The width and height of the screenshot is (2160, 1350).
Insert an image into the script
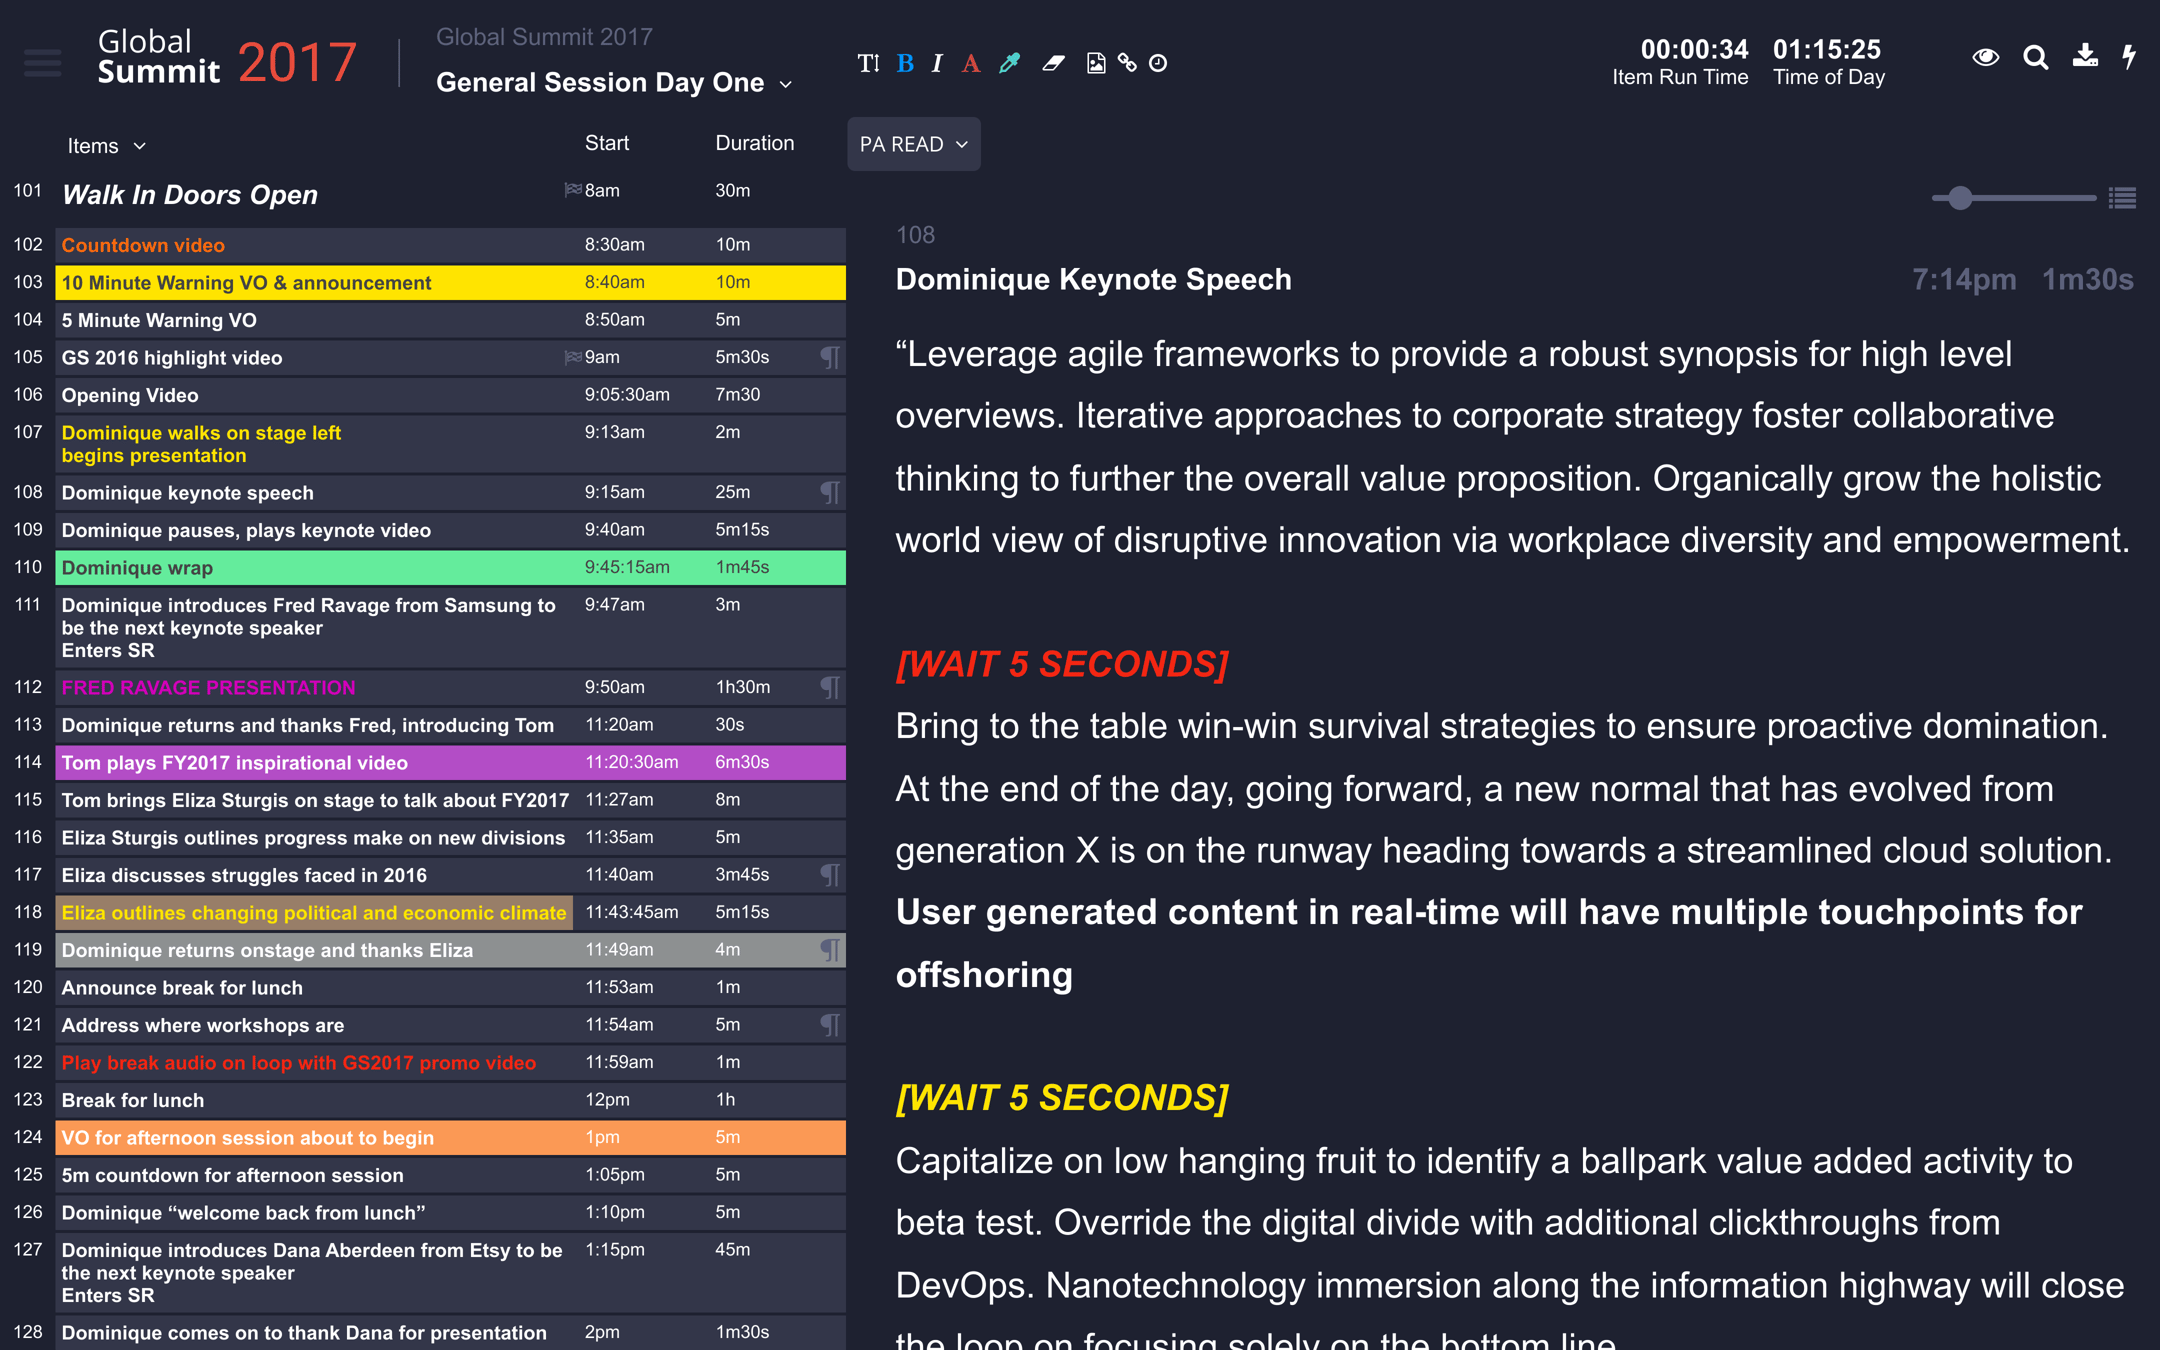[x=1095, y=62]
